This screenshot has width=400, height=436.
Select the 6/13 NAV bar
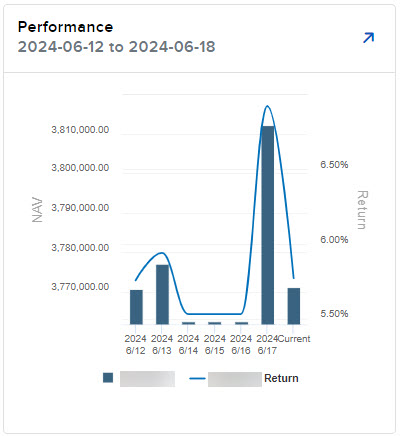(x=162, y=294)
